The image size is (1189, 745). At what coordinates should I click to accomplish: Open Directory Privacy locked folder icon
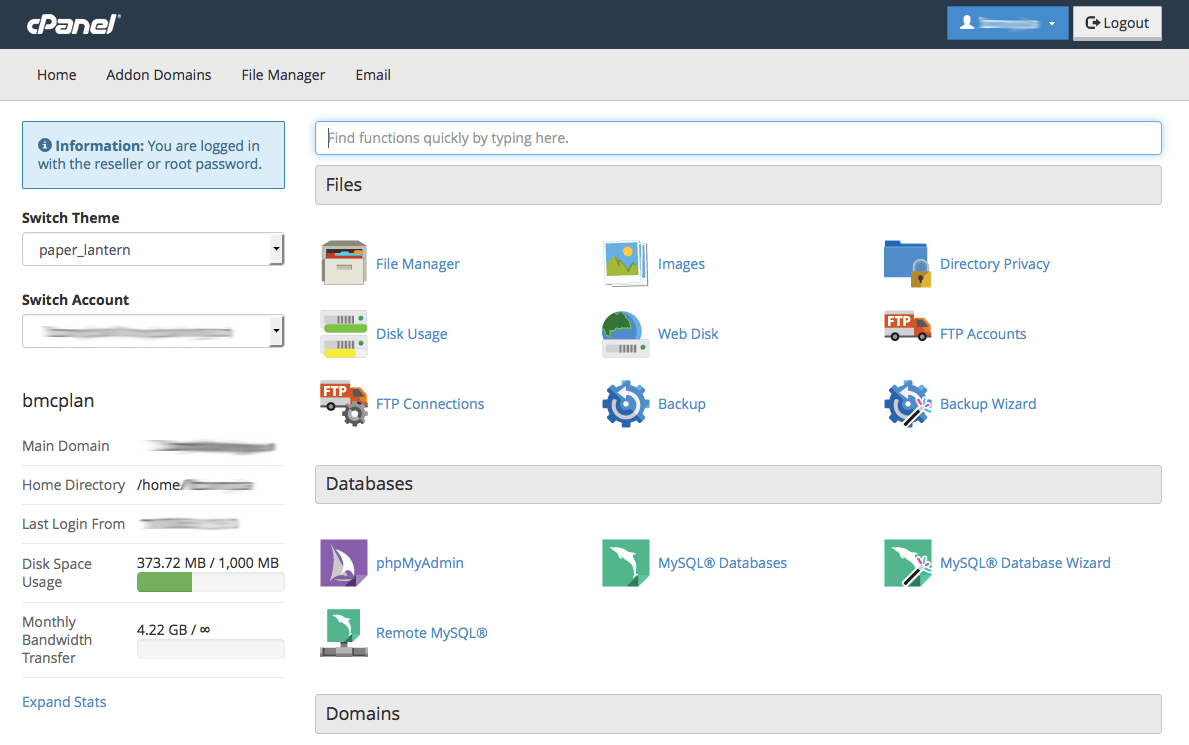[x=908, y=263]
